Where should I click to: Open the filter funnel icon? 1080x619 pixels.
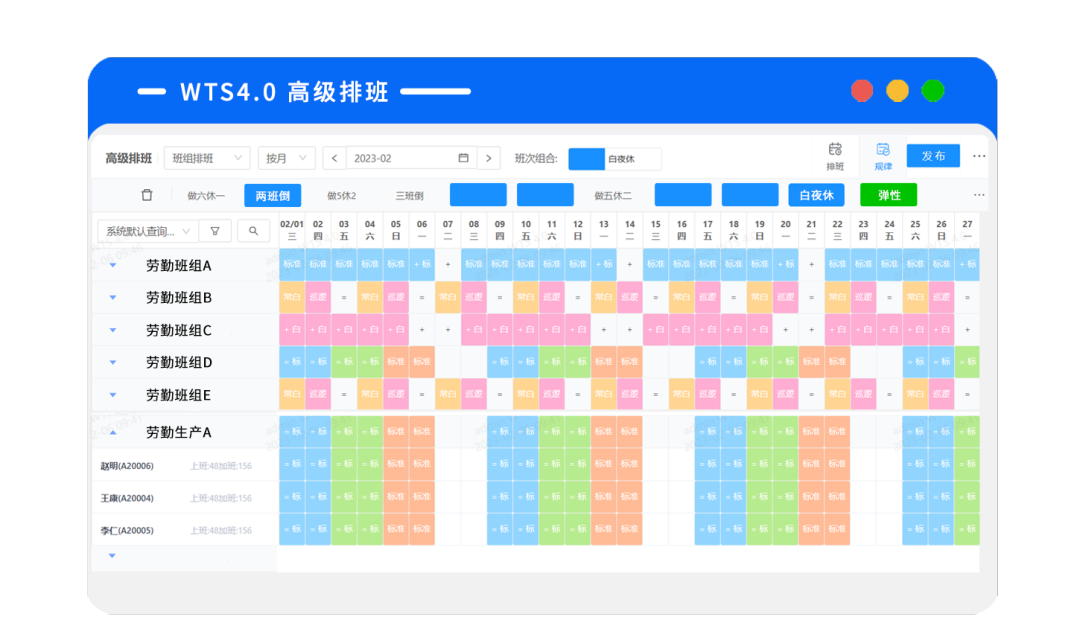[215, 231]
